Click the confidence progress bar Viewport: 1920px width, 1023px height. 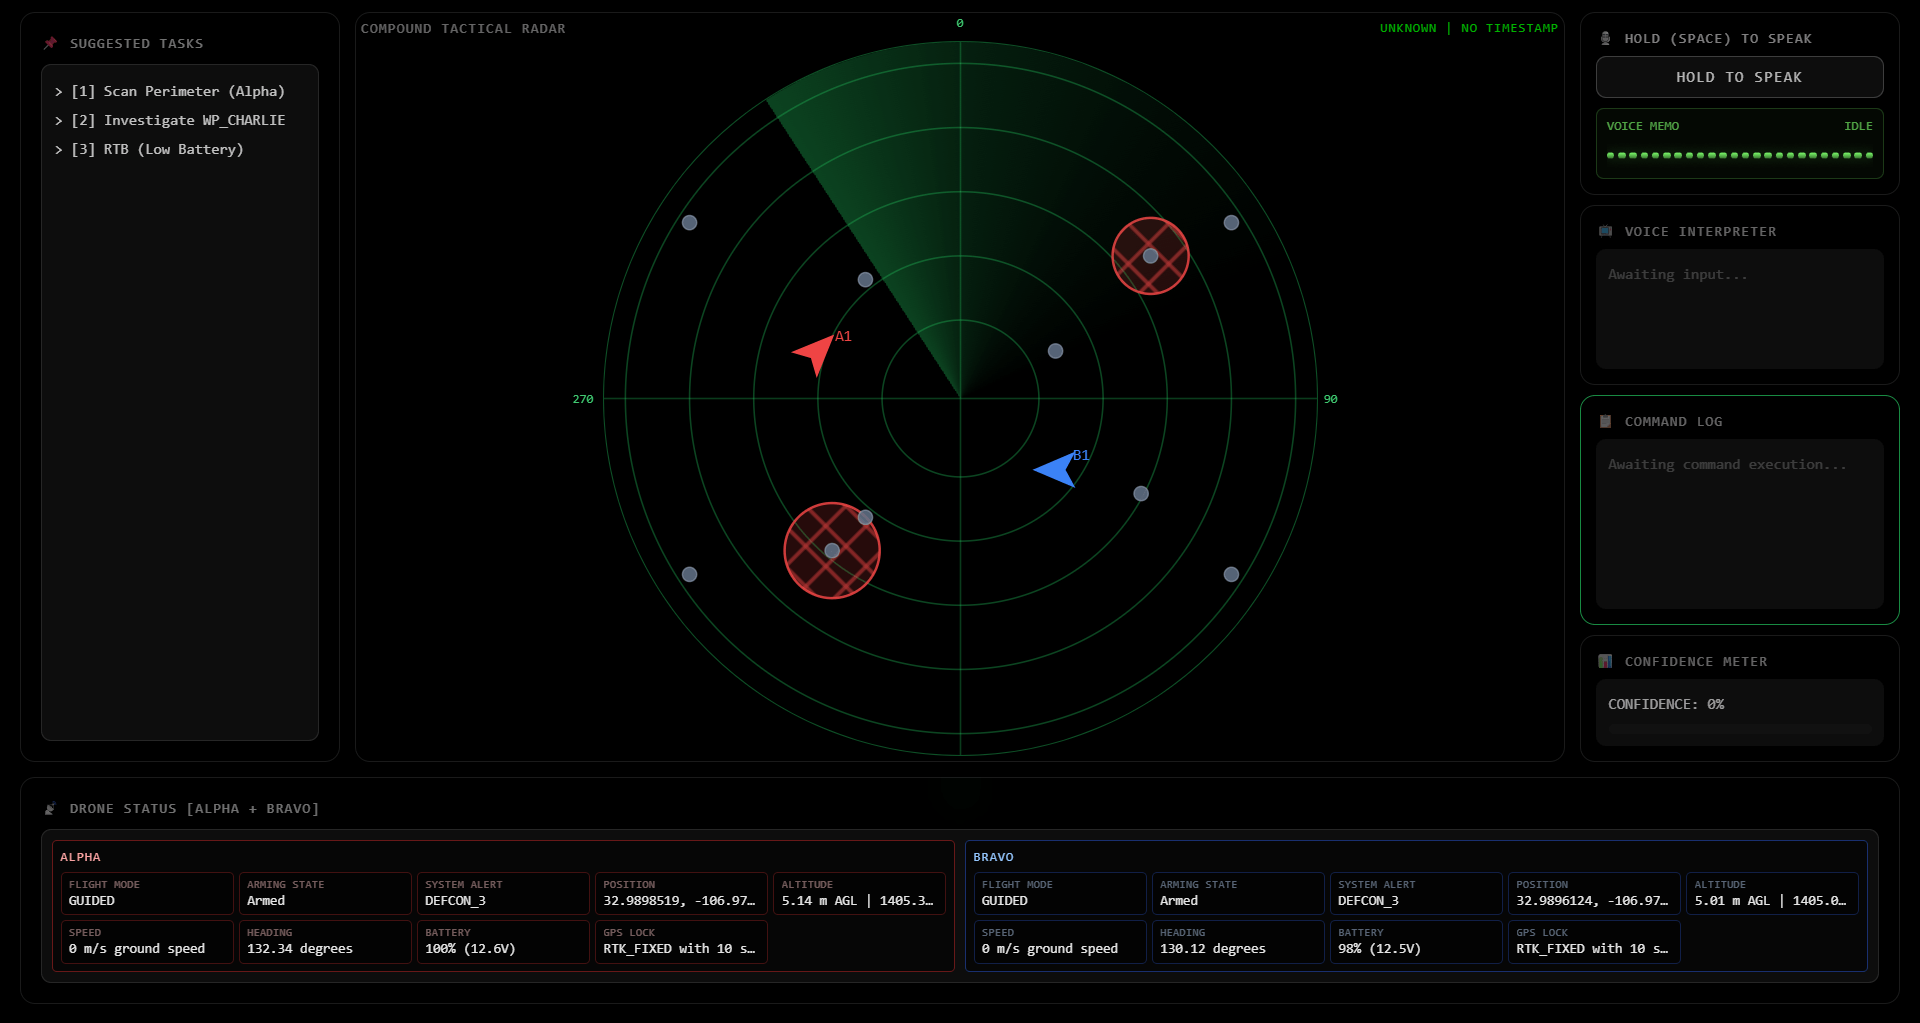[x=1739, y=728]
